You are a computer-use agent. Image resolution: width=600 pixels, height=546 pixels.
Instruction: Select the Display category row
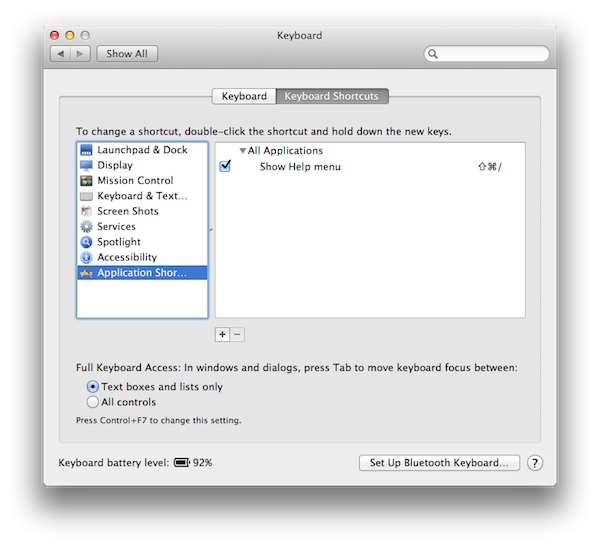pyautogui.click(x=142, y=165)
